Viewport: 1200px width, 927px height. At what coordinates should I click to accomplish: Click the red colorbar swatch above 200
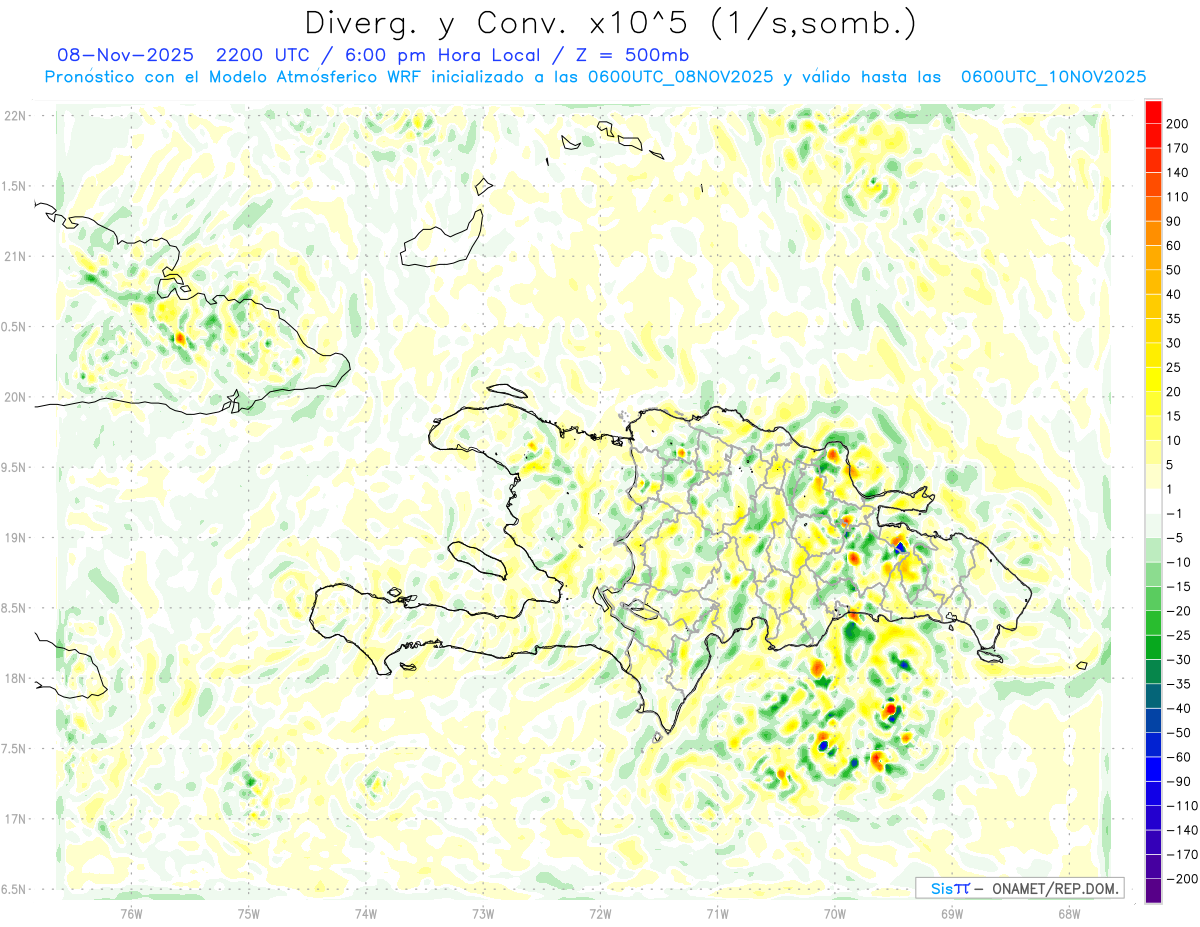pos(1154,112)
